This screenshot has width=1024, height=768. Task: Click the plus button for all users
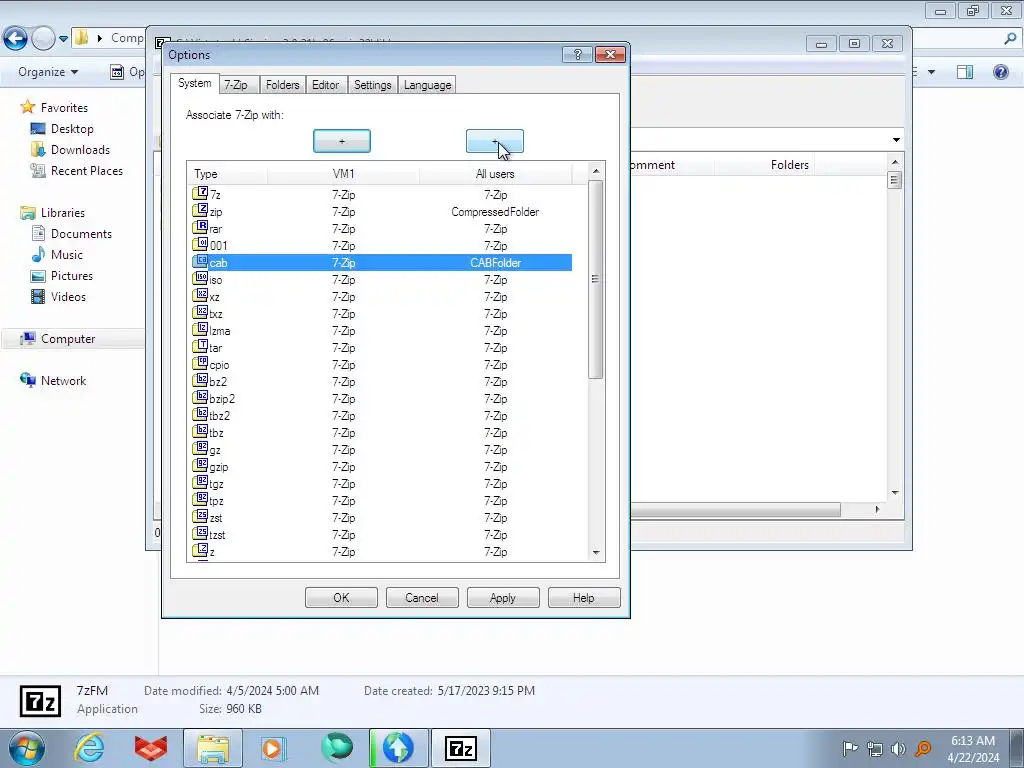coord(494,141)
